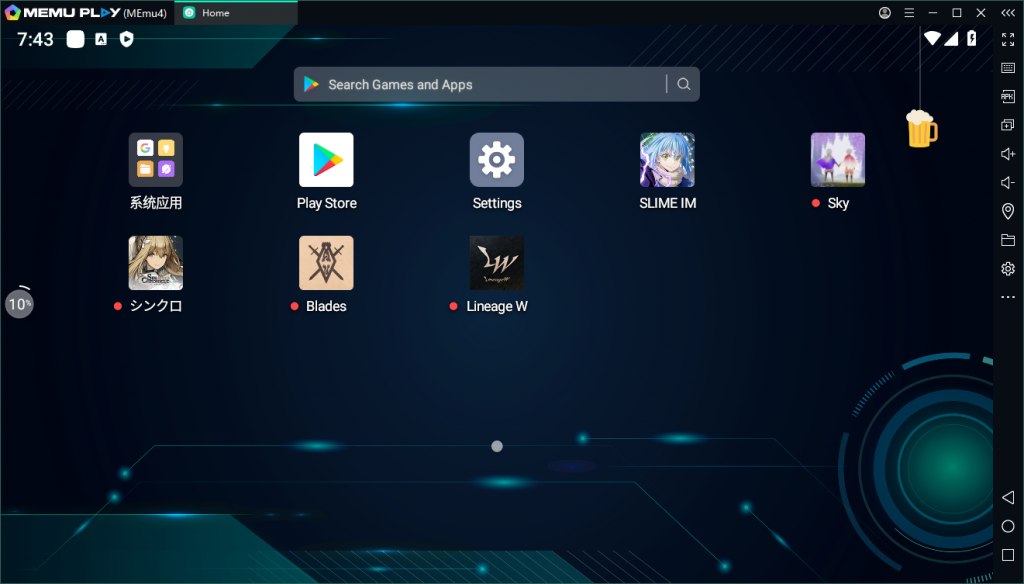Screen dimensions: 1024x584
Task: Install an APK file from the sidebar
Action: pyautogui.click(x=1008, y=96)
